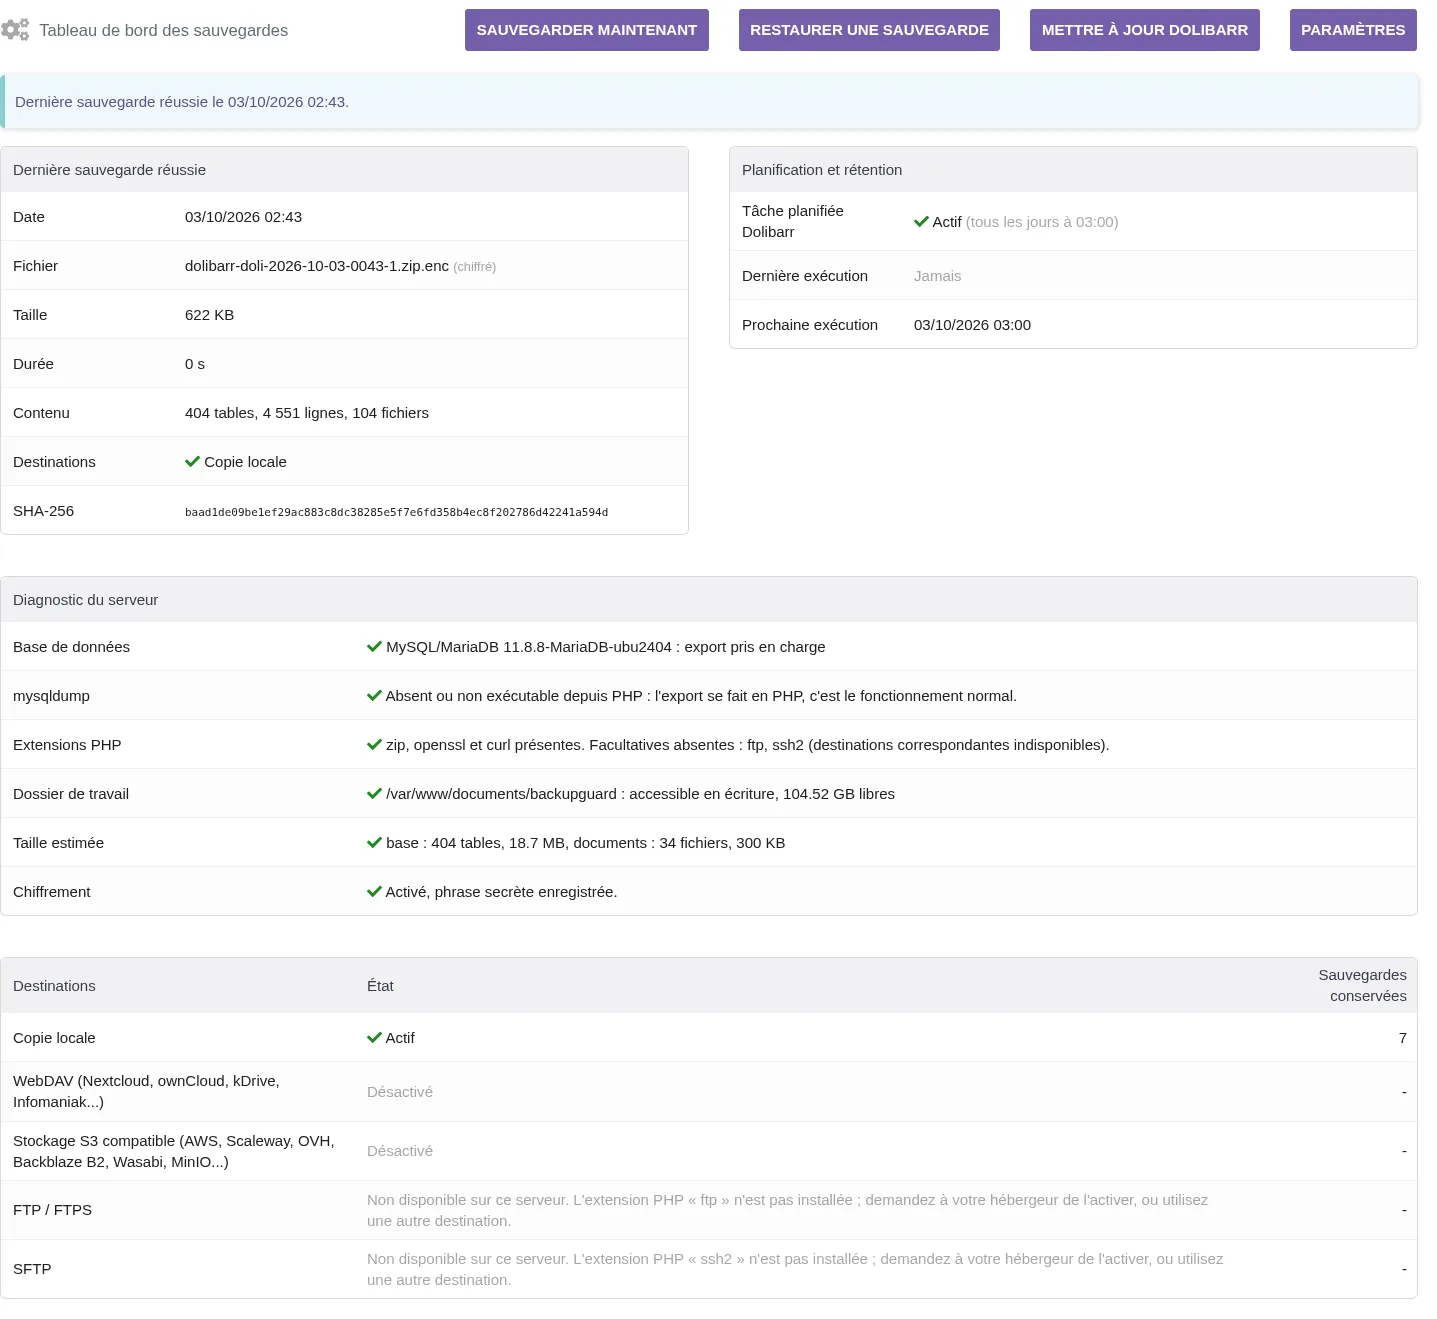This screenshot has width=1437, height=1319.
Task: Click the gears icon beside the dashboard title
Action: point(15,30)
